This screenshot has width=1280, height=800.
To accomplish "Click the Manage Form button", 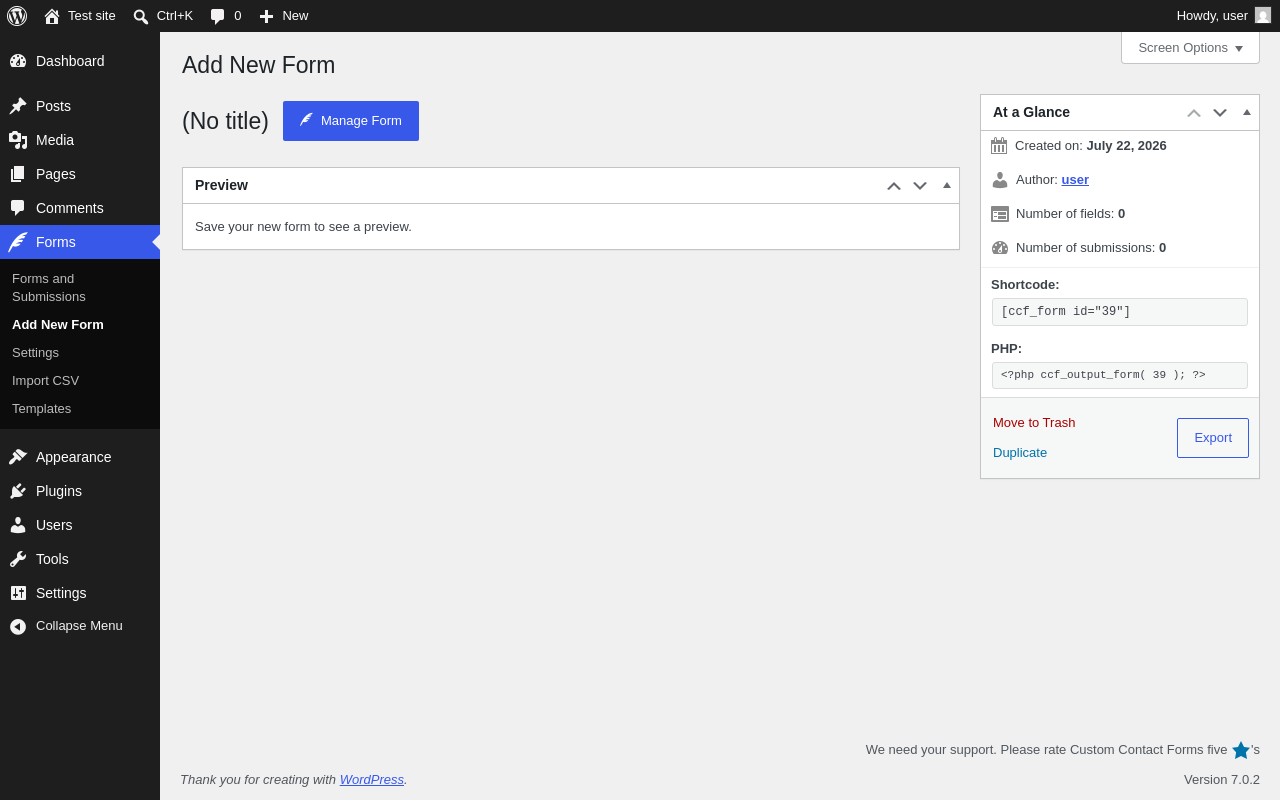I will click(351, 121).
